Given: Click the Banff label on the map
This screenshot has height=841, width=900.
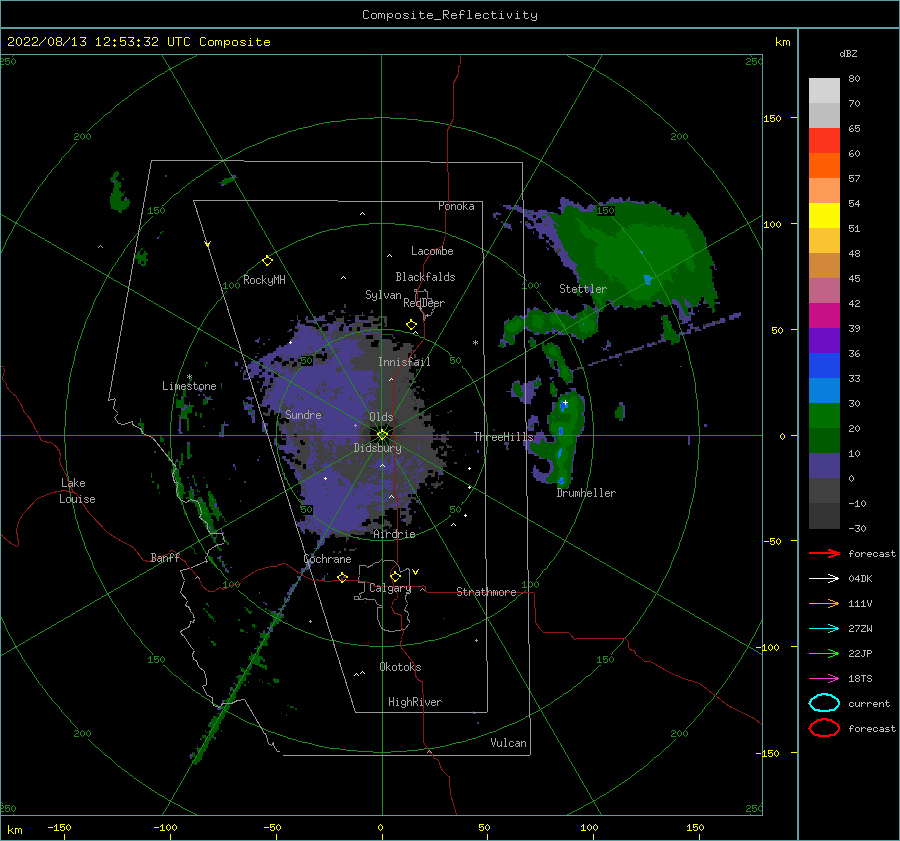Looking at the screenshot, I should pos(165,557).
